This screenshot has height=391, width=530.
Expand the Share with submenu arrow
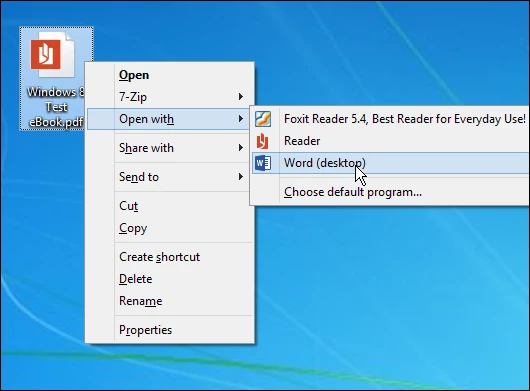(241, 148)
